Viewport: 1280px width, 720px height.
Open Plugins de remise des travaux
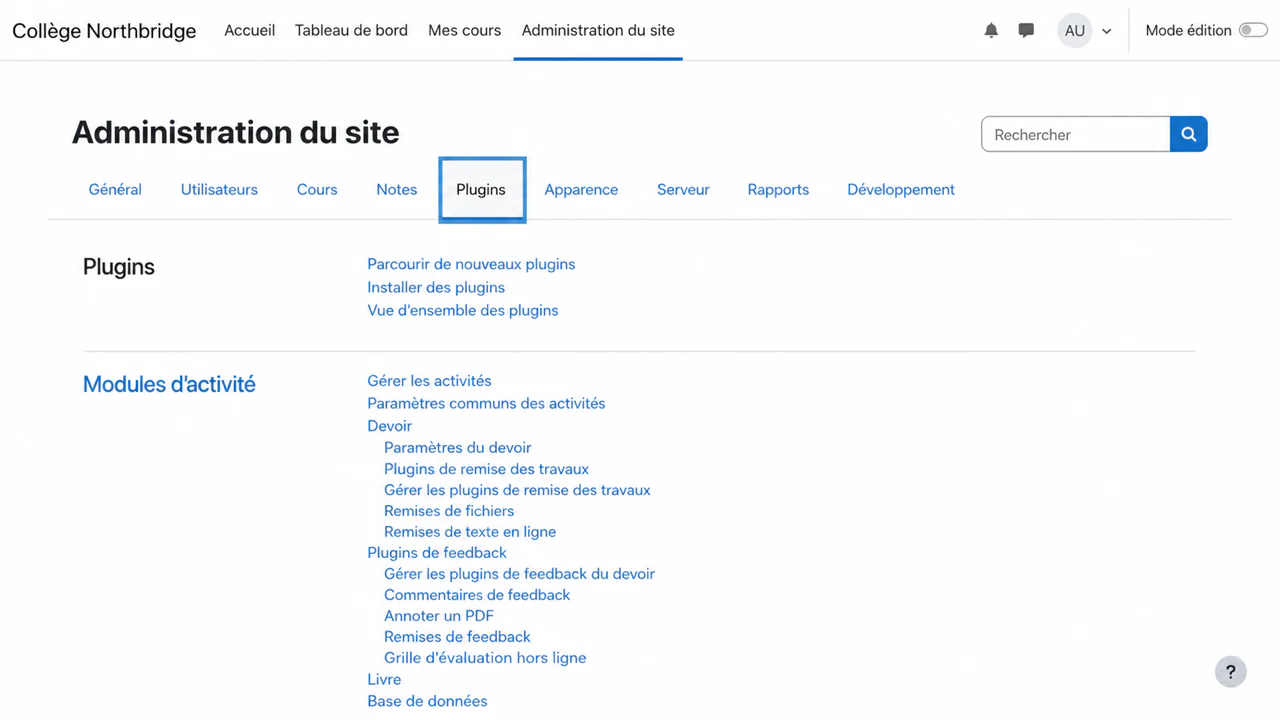pos(486,468)
